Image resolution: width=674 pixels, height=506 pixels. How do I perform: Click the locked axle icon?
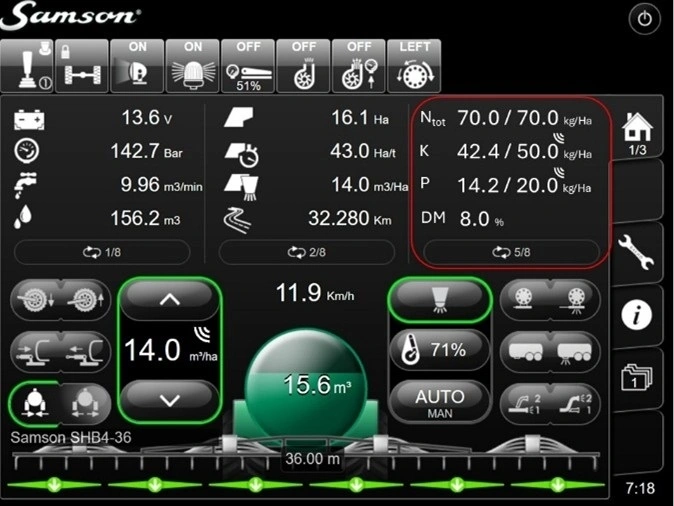click(x=83, y=67)
